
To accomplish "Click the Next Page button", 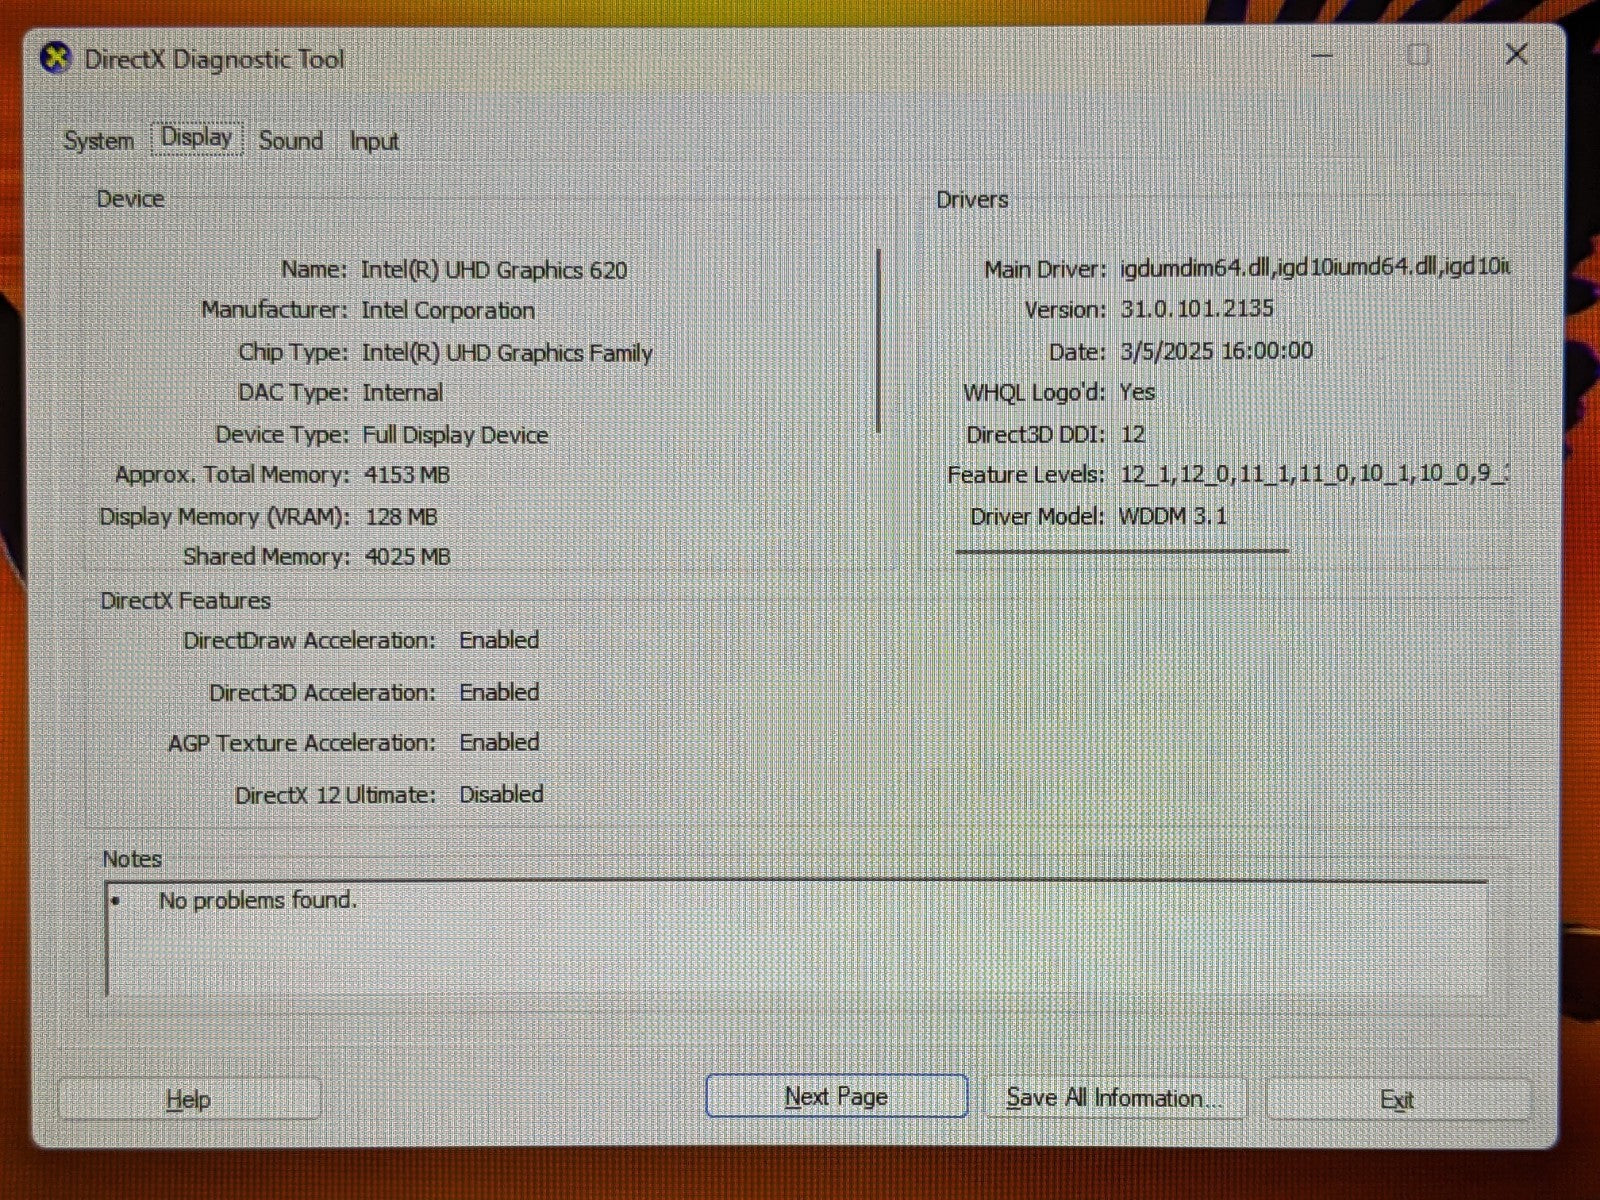I will (x=836, y=1097).
